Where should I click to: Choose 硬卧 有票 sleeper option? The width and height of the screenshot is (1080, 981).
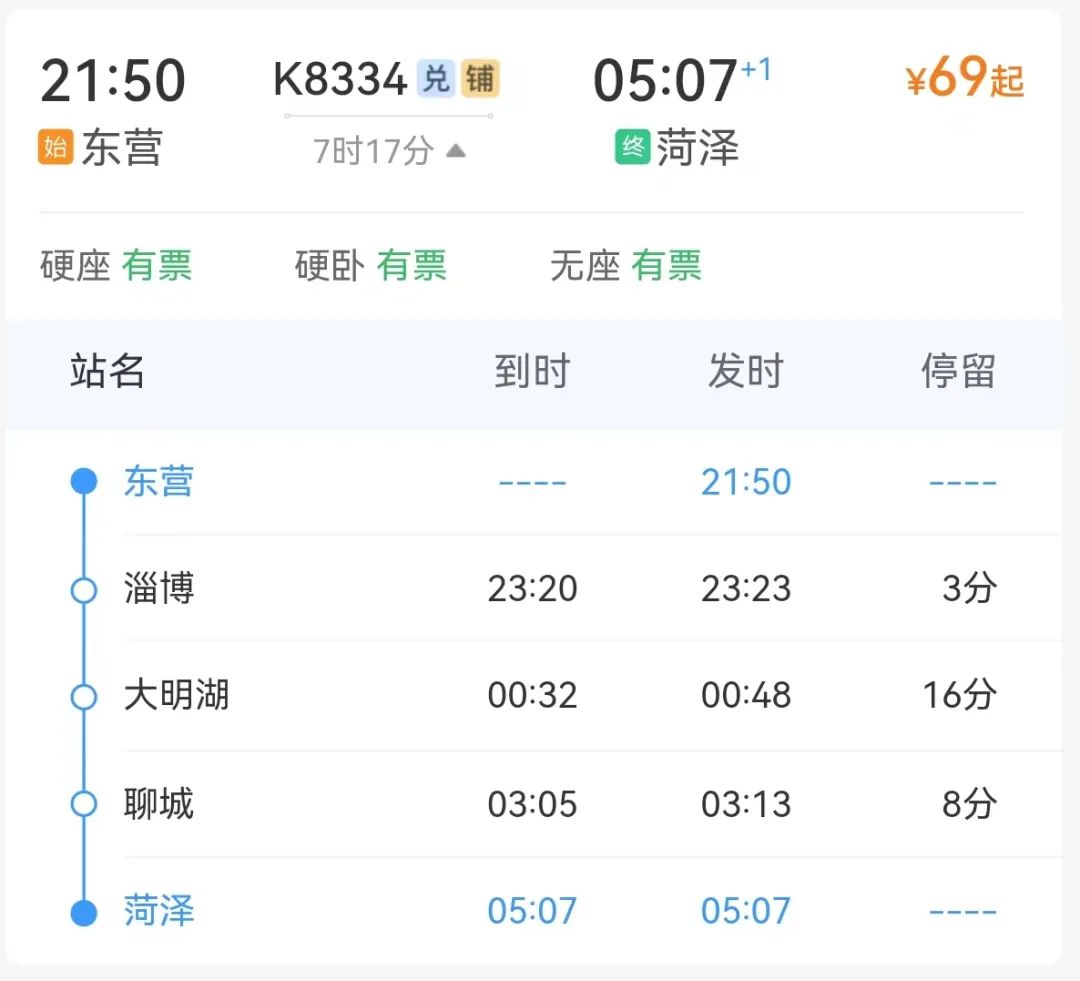371,265
